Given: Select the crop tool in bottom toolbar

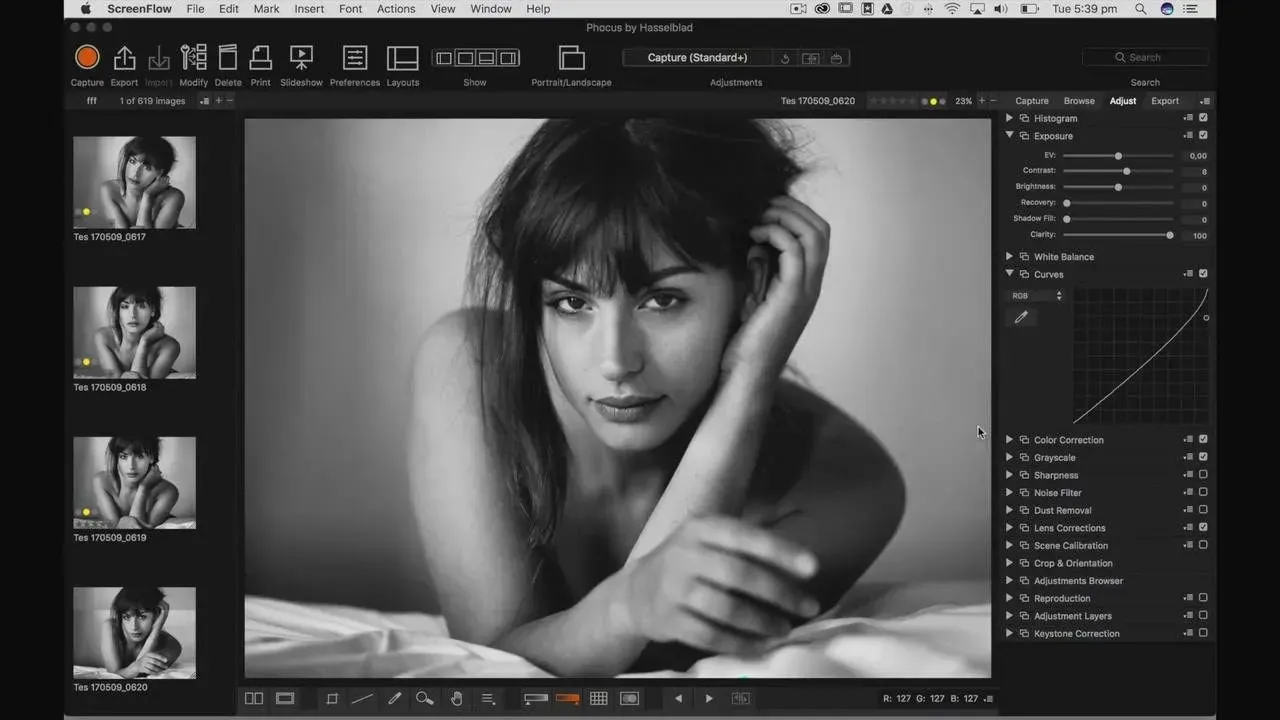Looking at the screenshot, I should pyautogui.click(x=332, y=698).
